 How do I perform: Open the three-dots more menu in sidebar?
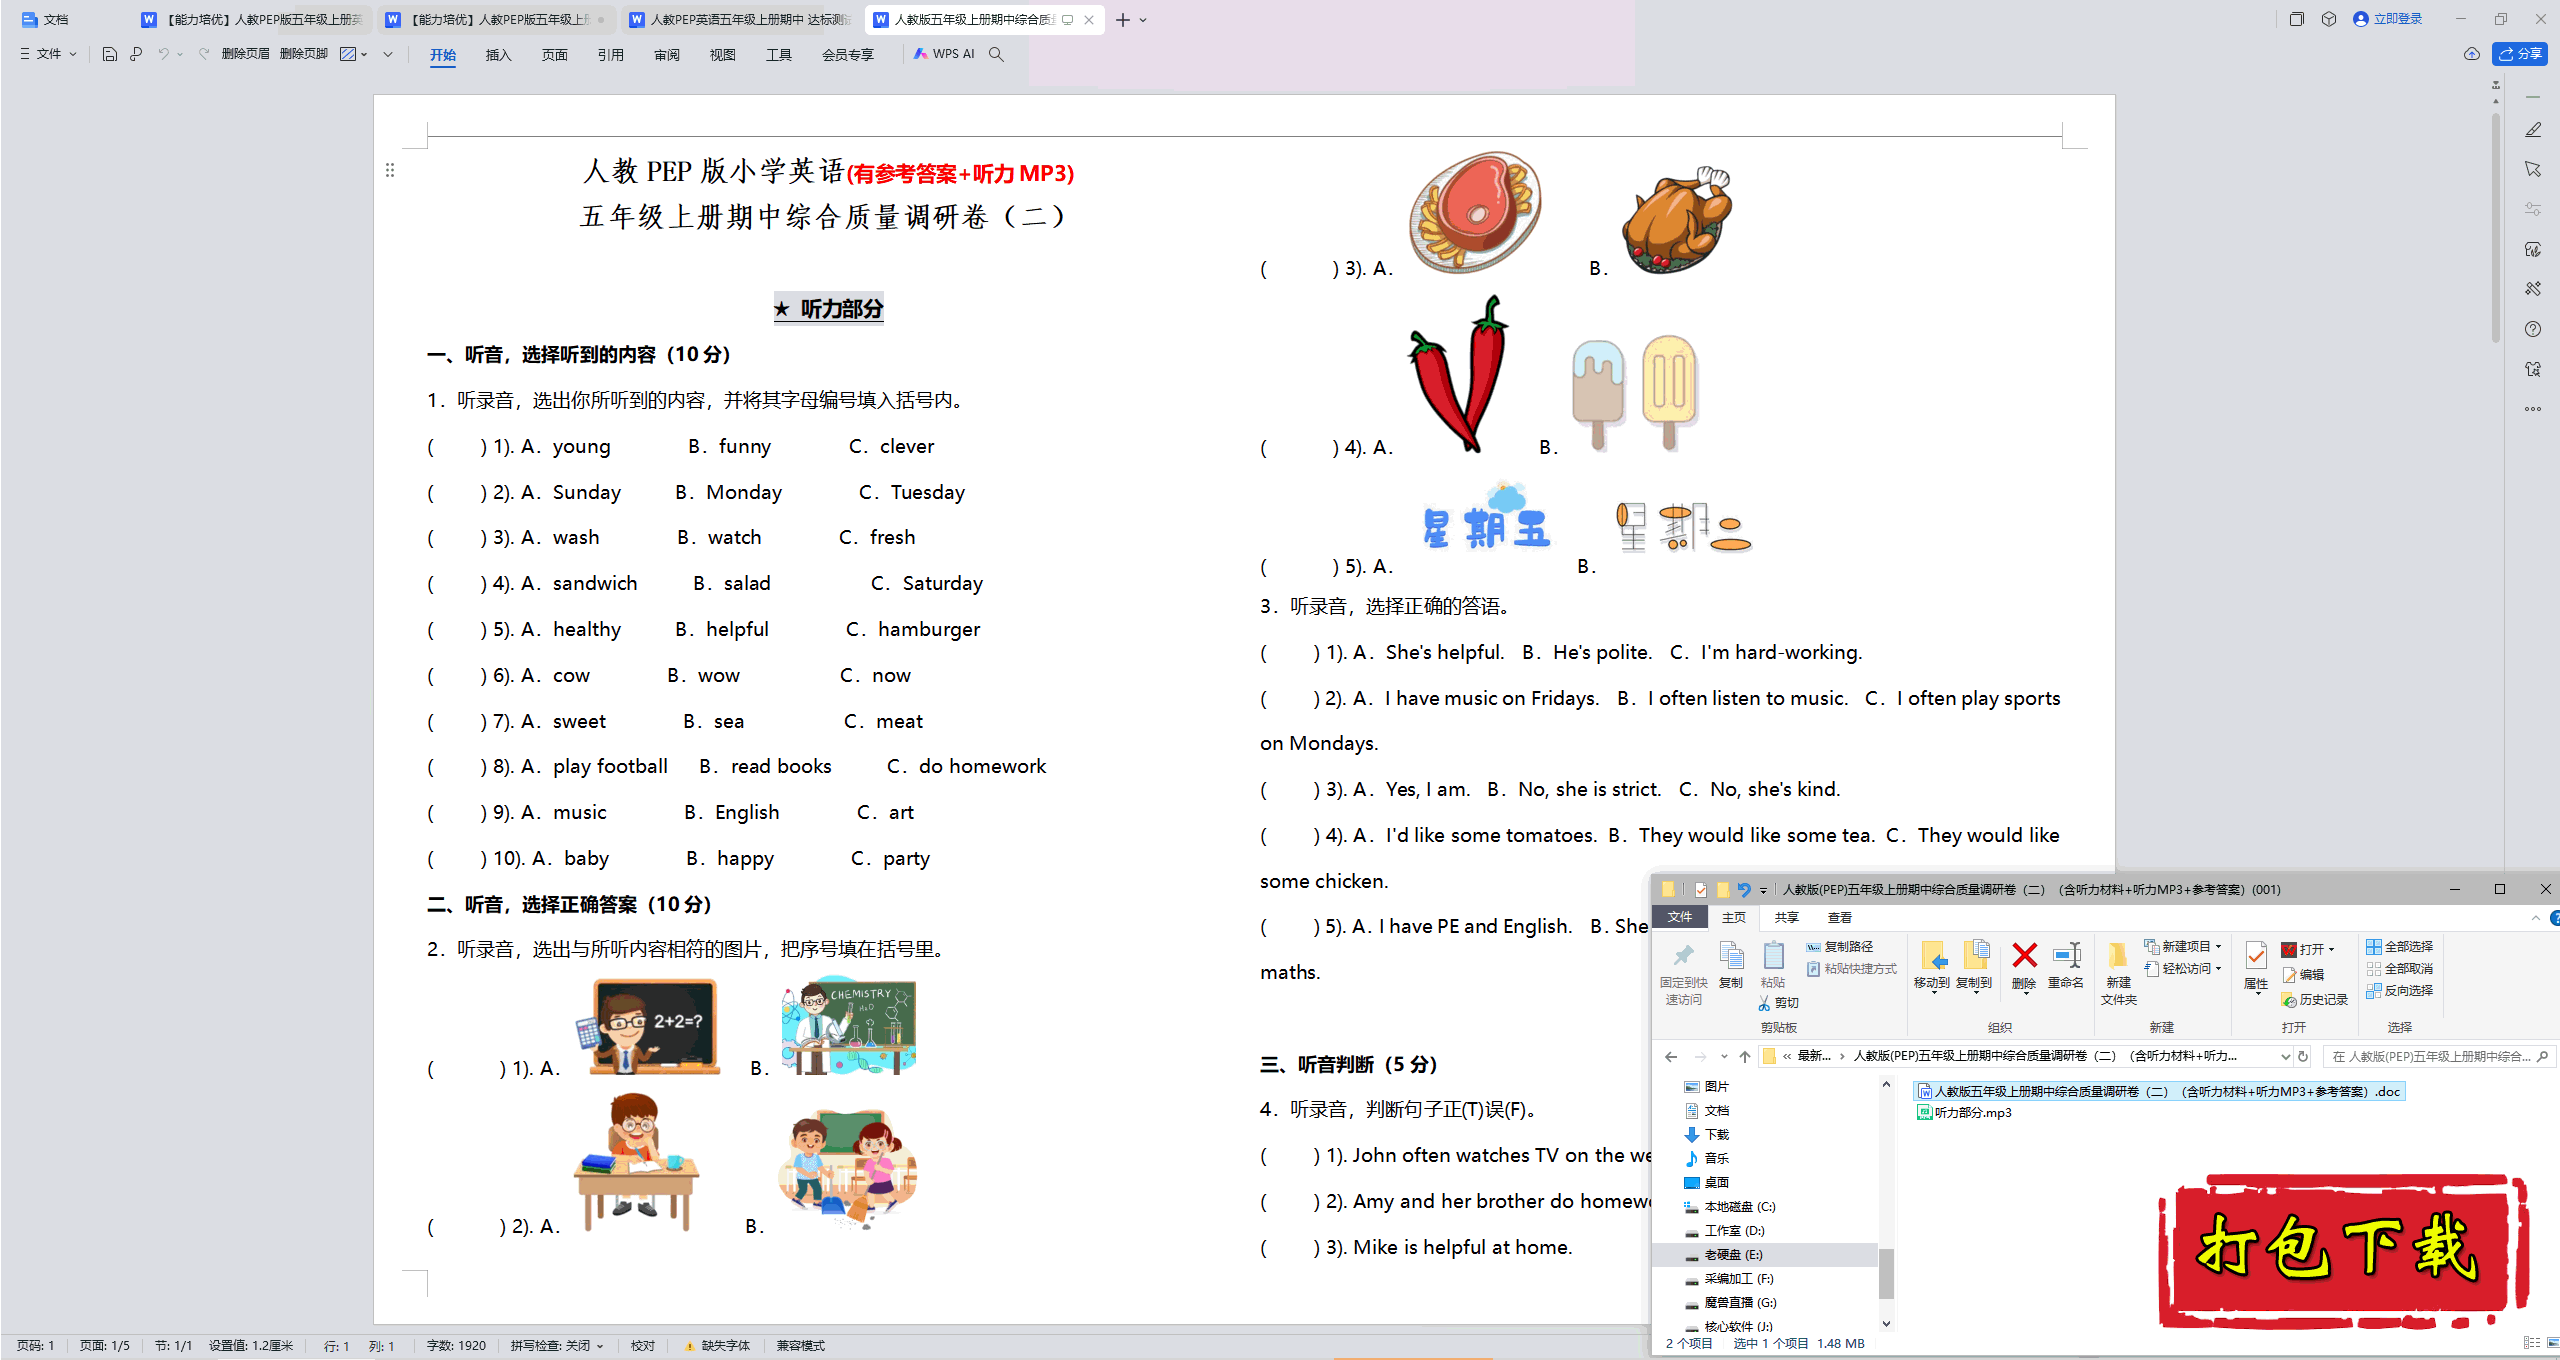point(2533,409)
